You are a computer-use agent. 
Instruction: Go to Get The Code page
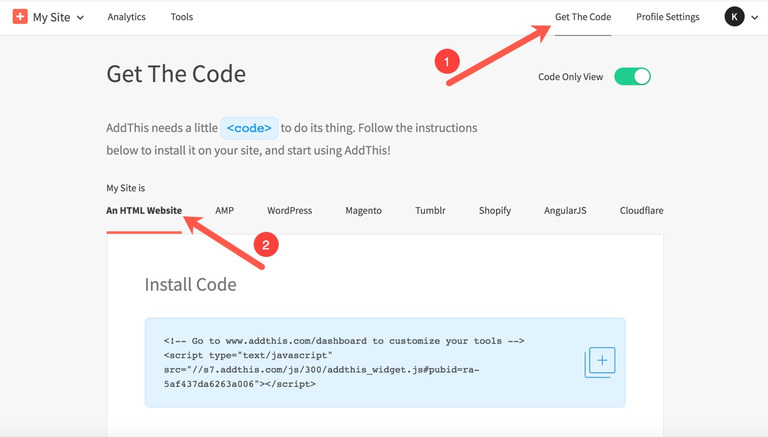click(583, 17)
